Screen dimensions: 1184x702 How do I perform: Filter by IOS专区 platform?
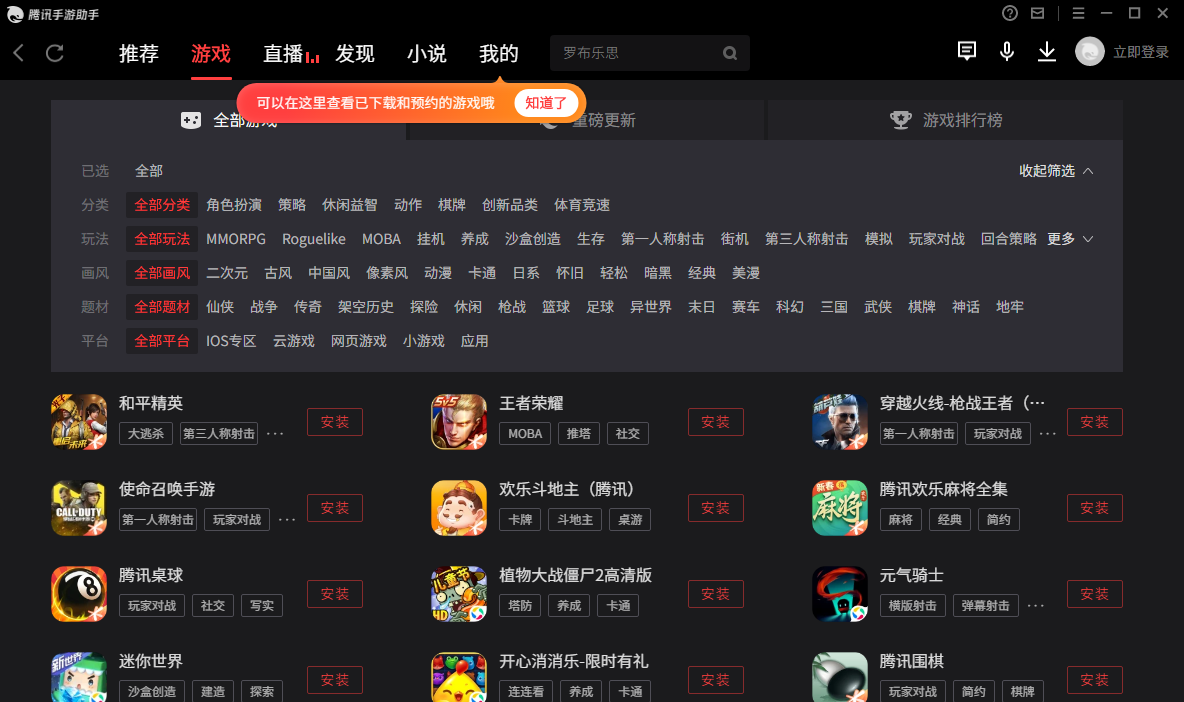pyautogui.click(x=231, y=340)
